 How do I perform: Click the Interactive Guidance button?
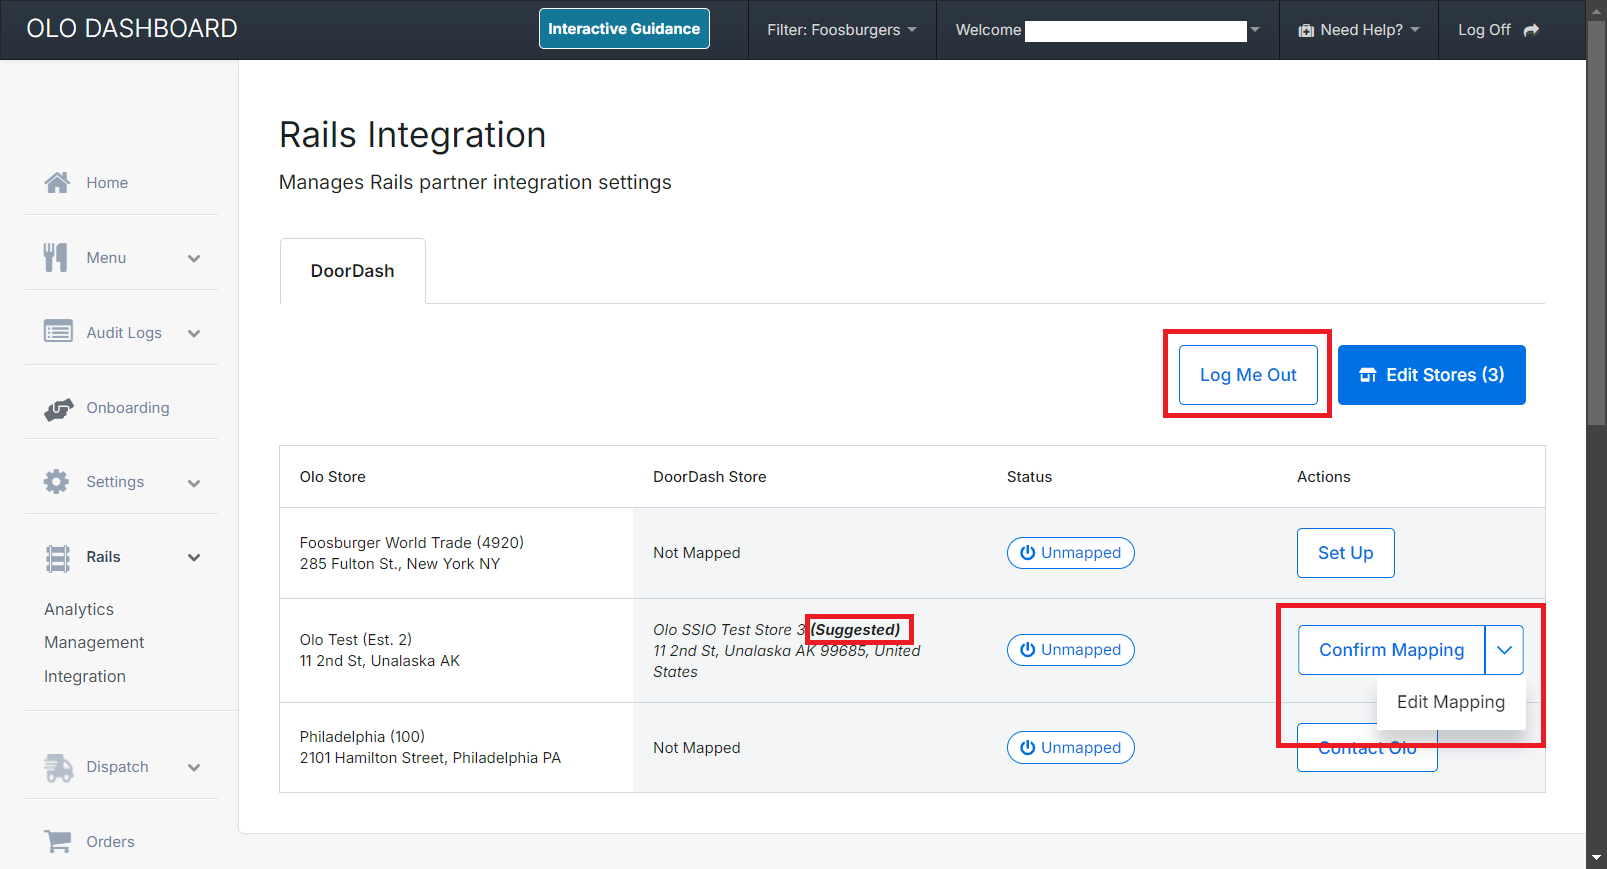point(624,29)
